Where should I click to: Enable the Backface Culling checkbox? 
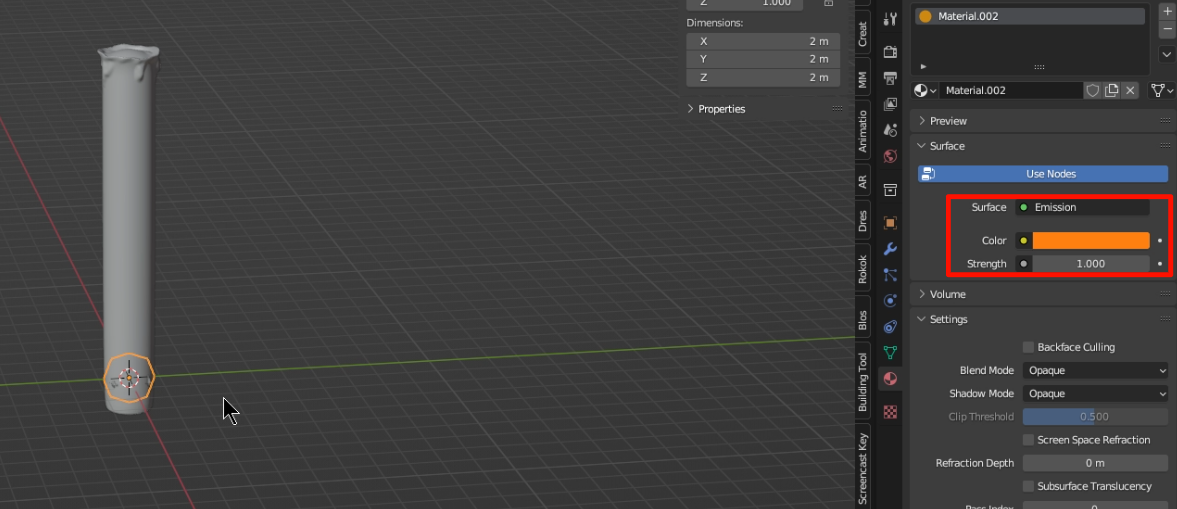1028,347
